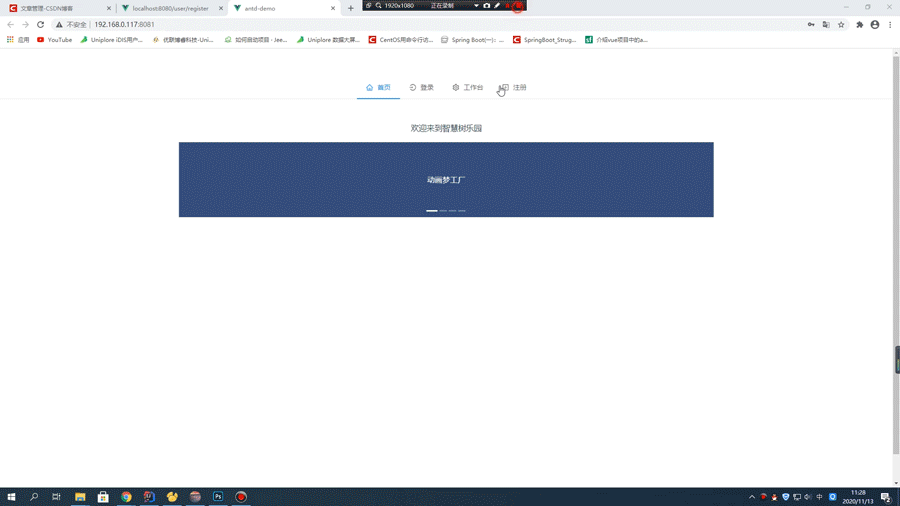Image resolution: width=900 pixels, height=506 pixels.
Task: Open the SpringBoot_Strug bookmark
Action: coord(544,40)
